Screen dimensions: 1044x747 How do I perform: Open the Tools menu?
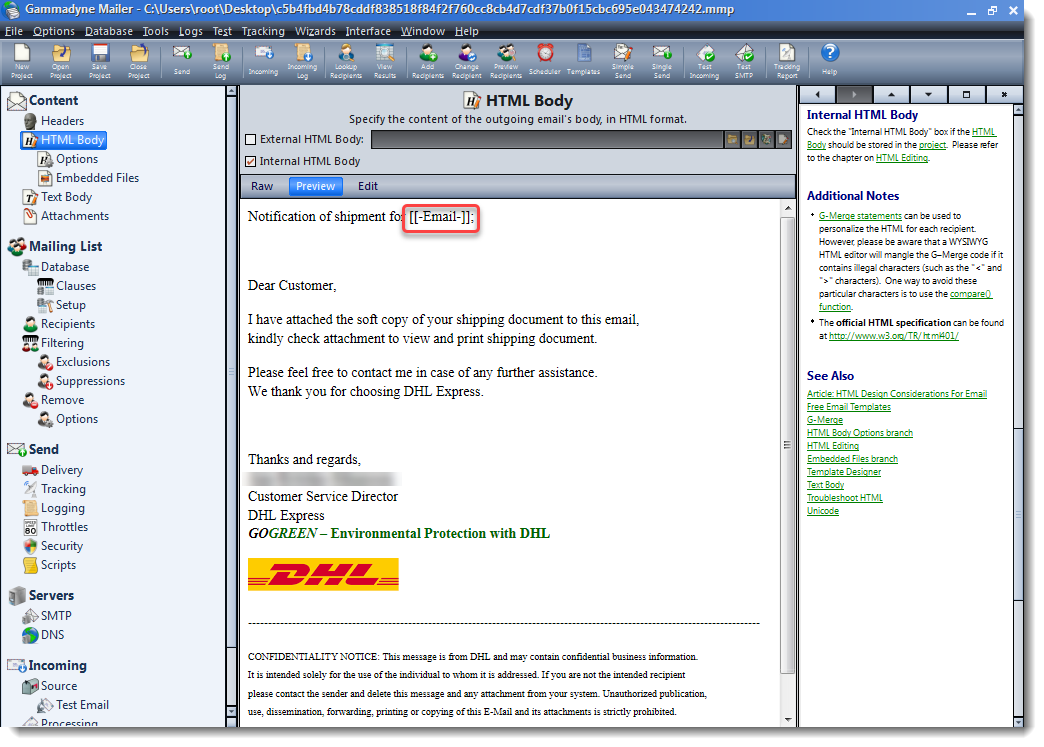pos(156,31)
